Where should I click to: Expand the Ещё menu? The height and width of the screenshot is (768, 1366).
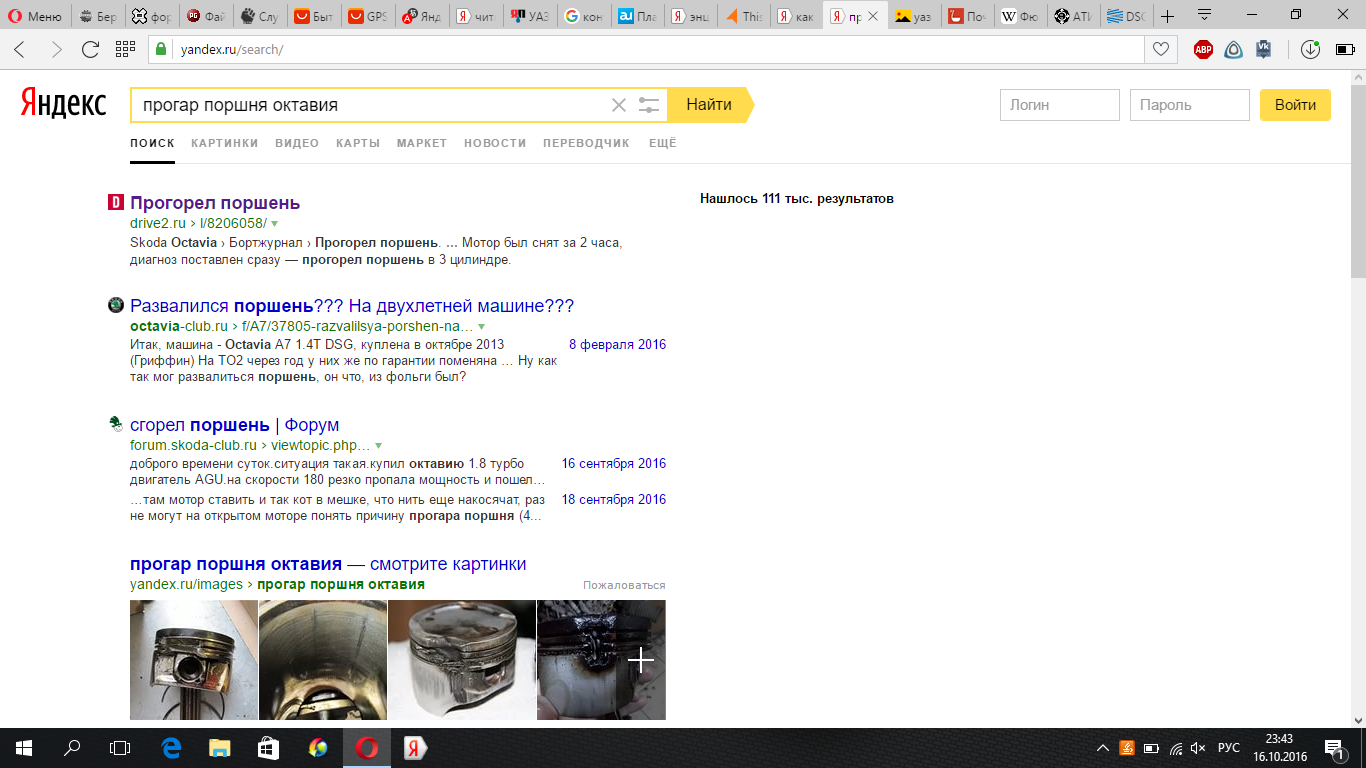(x=663, y=143)
